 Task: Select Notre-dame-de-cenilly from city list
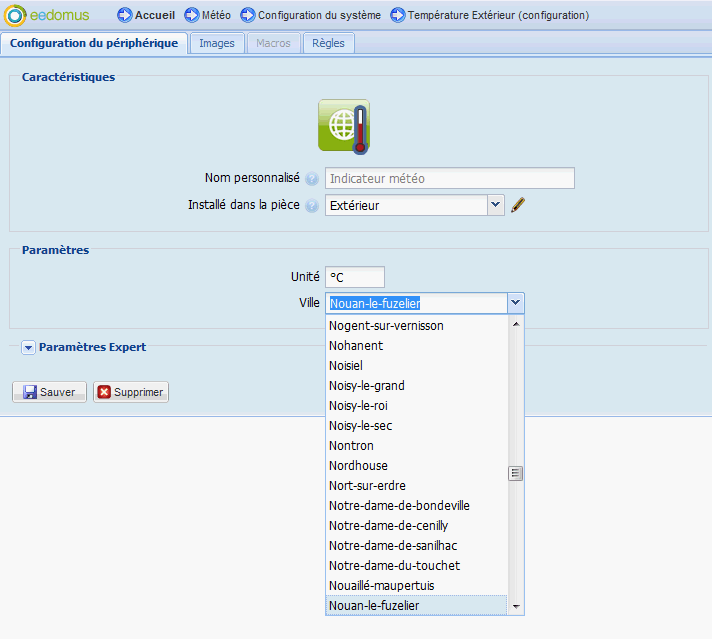[416, 525]
